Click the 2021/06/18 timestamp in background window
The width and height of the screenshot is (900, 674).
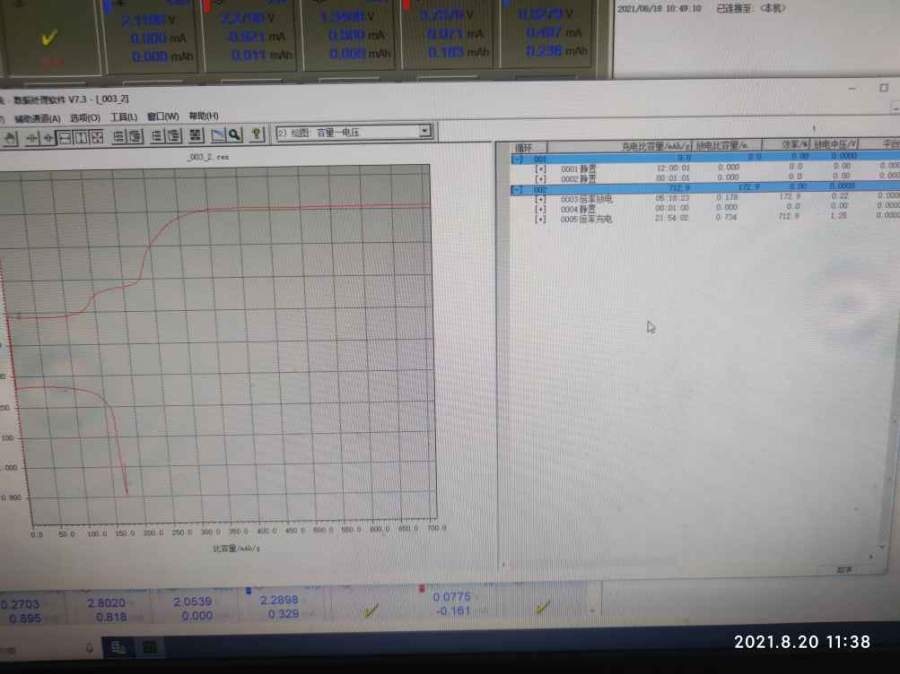(x=660, y=9)
